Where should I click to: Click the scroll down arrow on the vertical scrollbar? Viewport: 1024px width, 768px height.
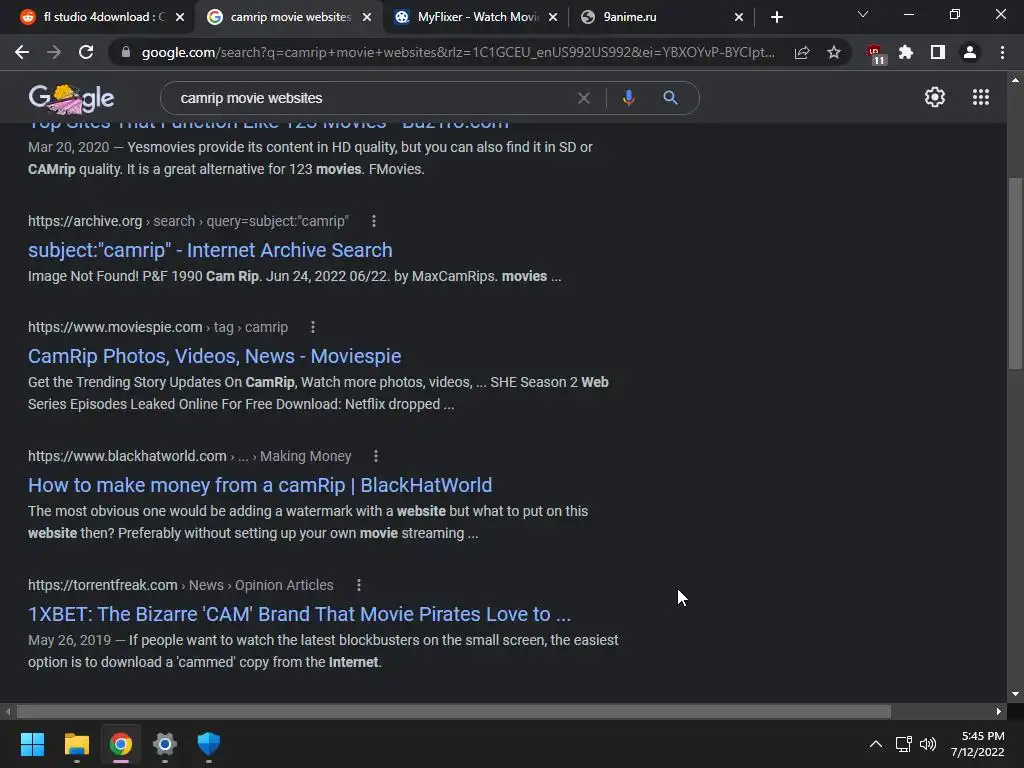(x=1015, y=694)
